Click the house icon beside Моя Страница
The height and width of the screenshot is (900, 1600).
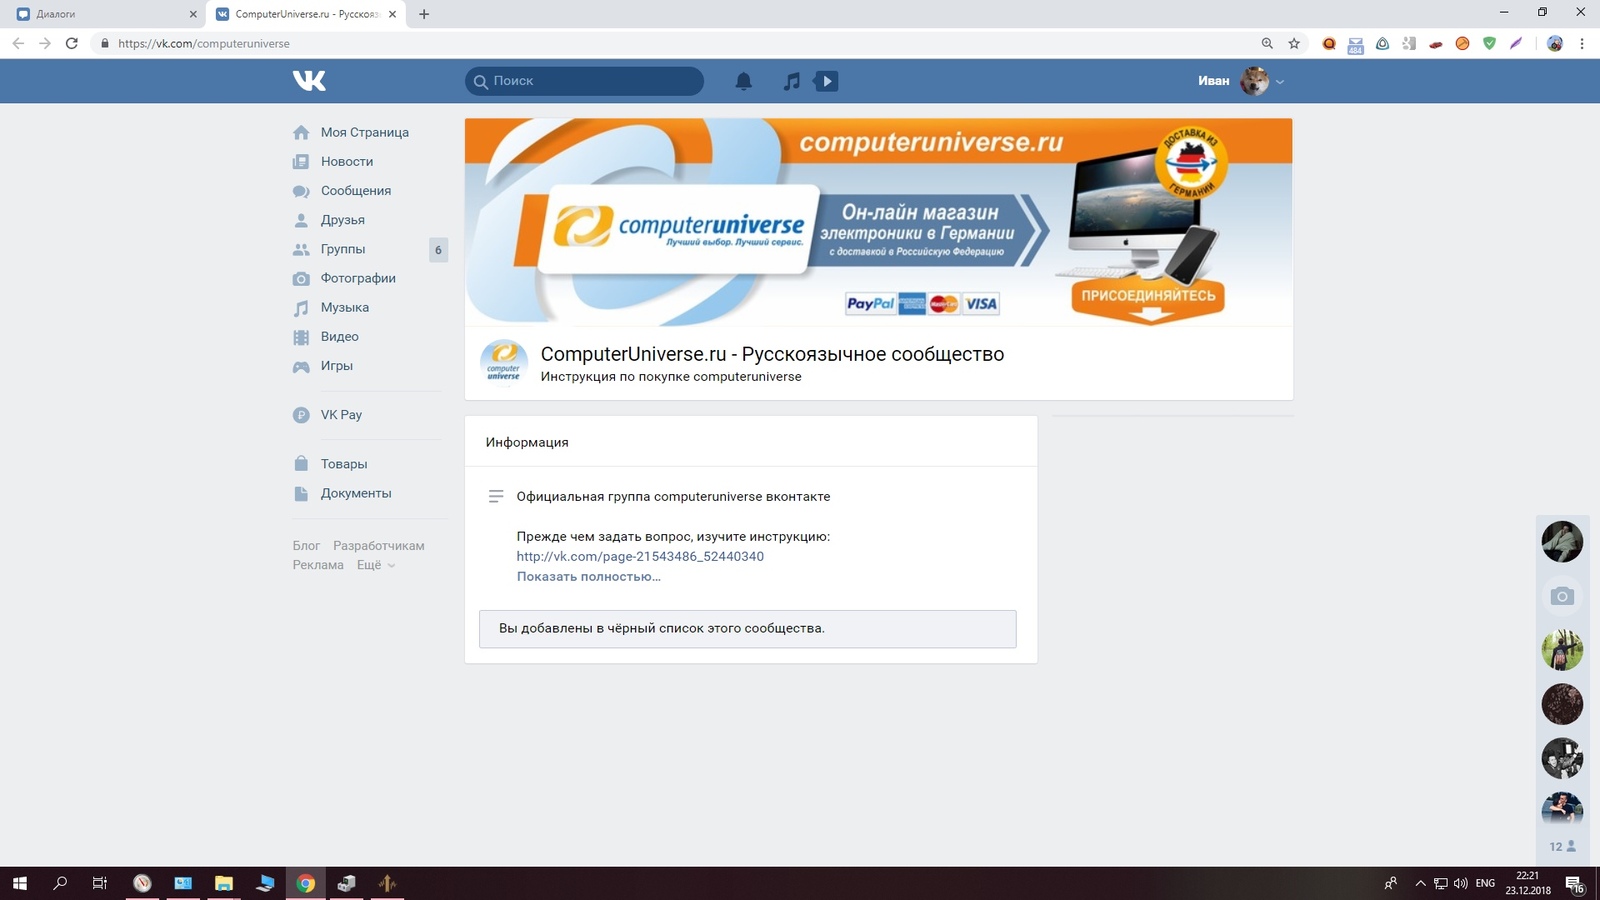click(301, 132)
